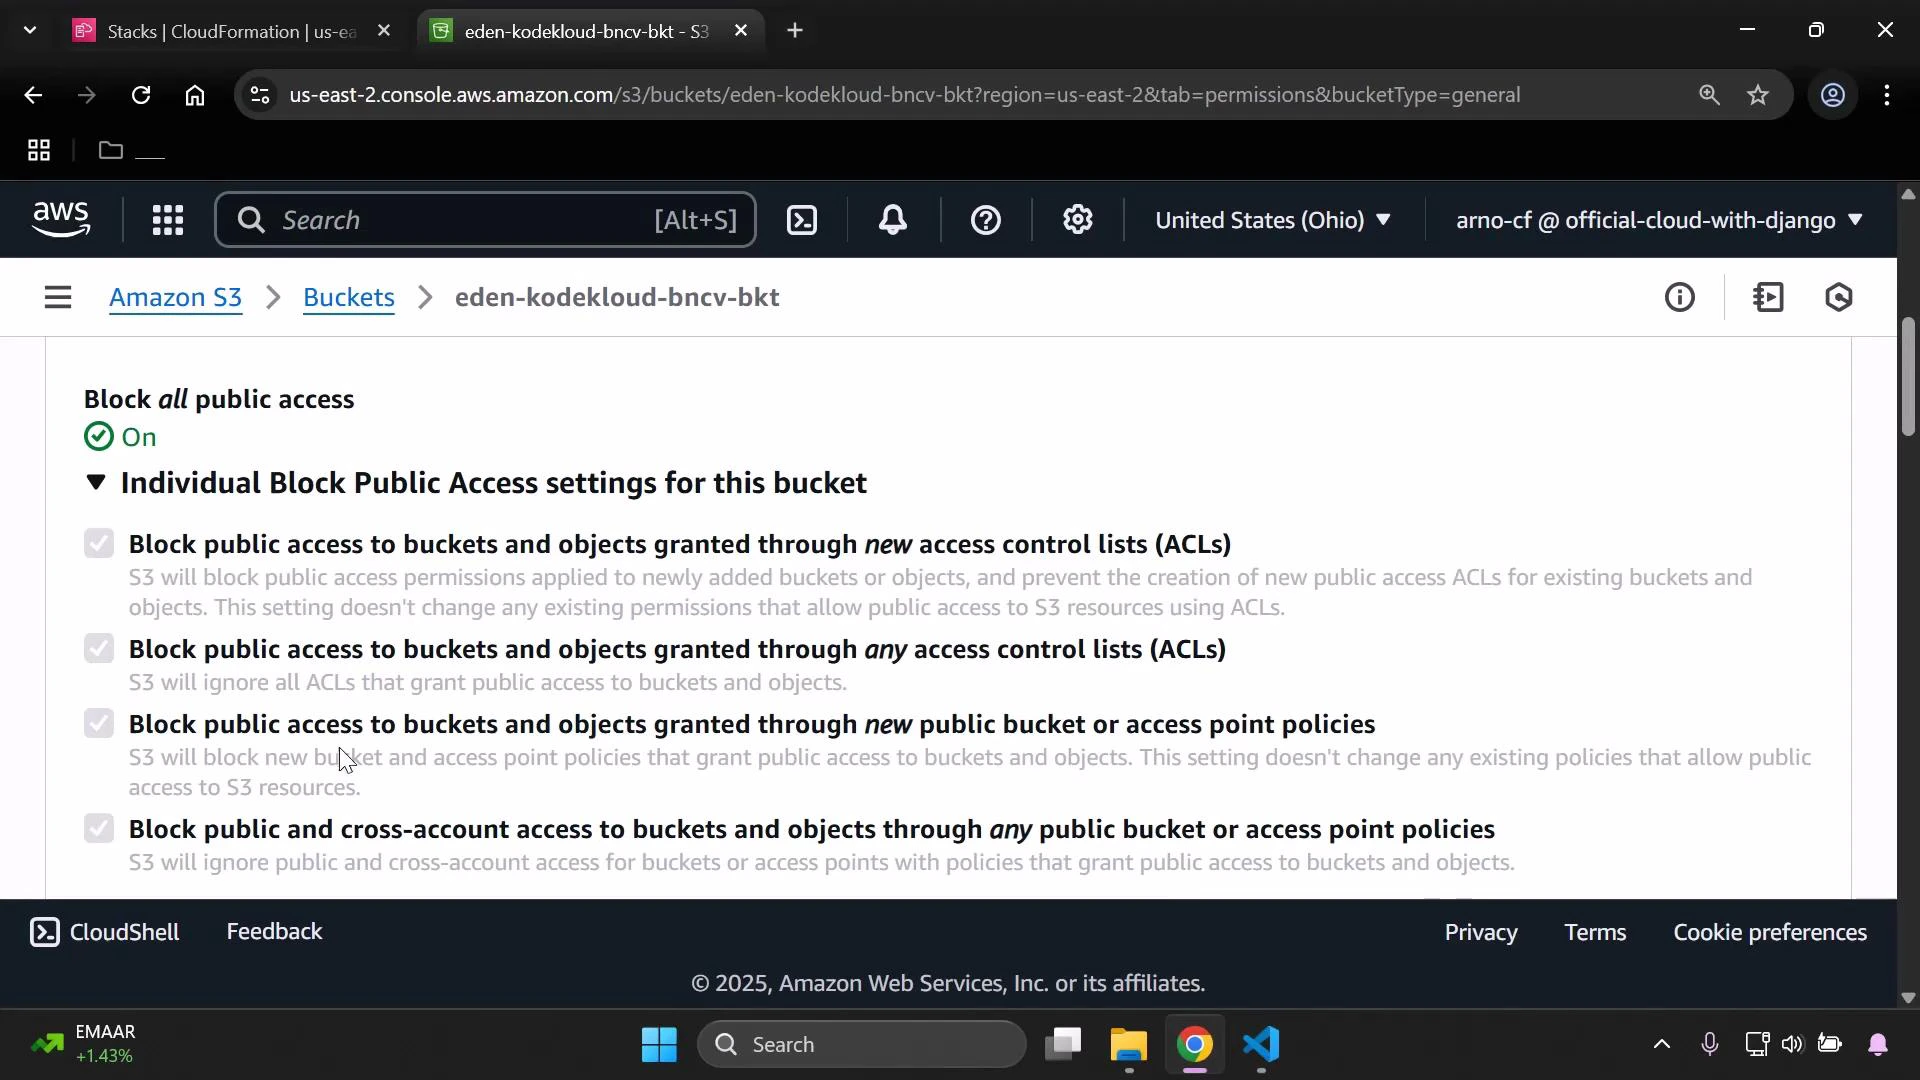Open the region selector for United States (Ohio)
Viewport: 1920px width, 1080px height.
1272,219
